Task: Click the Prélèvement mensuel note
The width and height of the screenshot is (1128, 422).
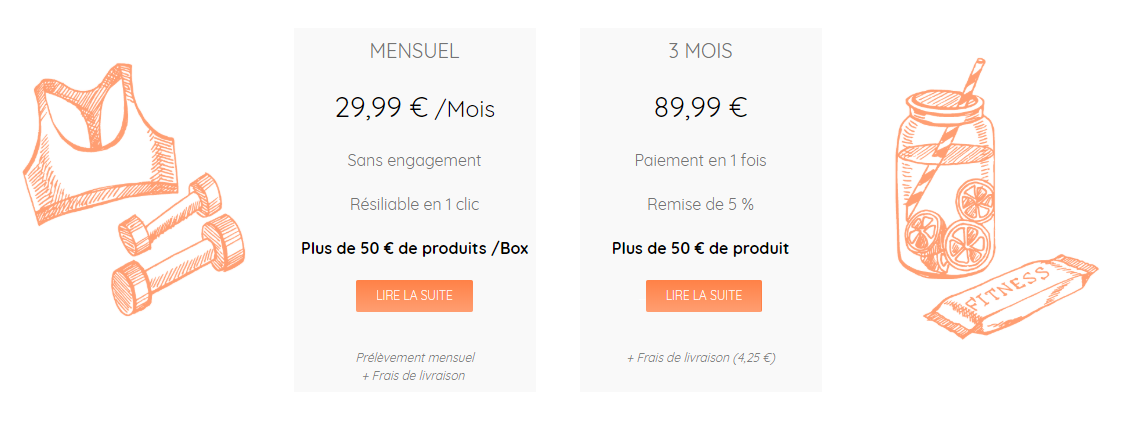Action: point(415,357)
